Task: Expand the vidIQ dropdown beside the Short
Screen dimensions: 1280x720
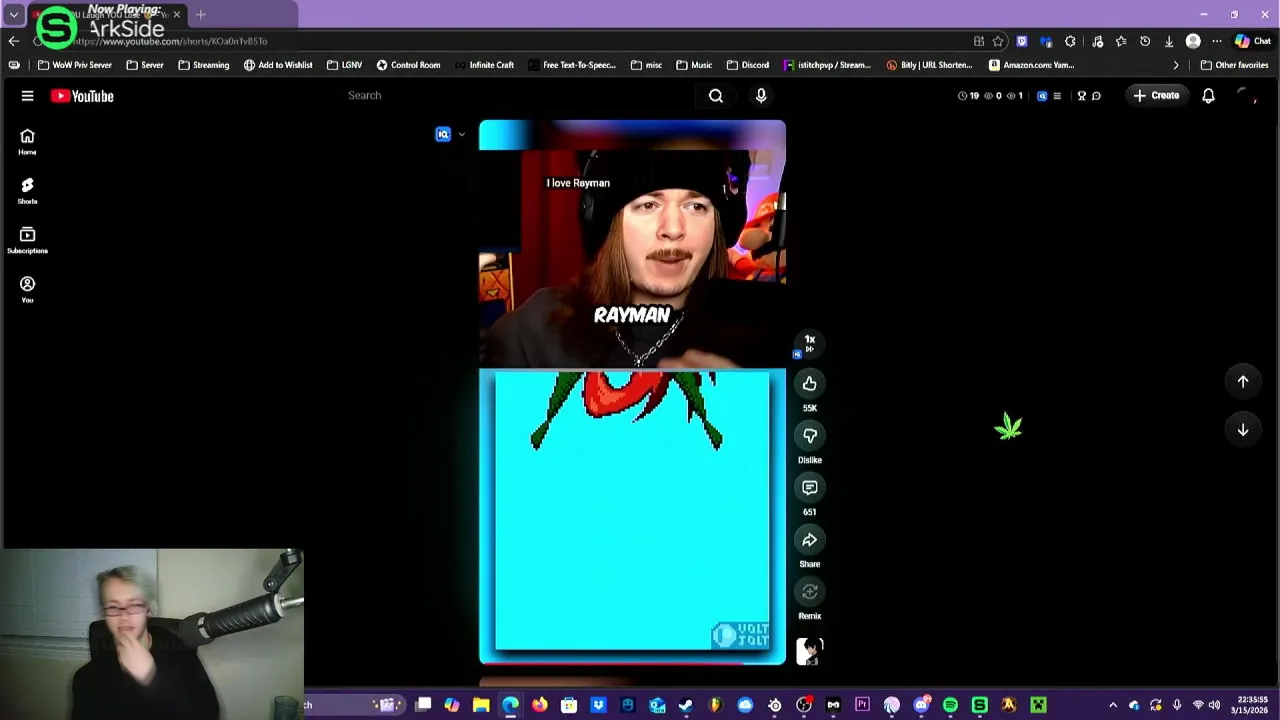Action: point(461,135)
